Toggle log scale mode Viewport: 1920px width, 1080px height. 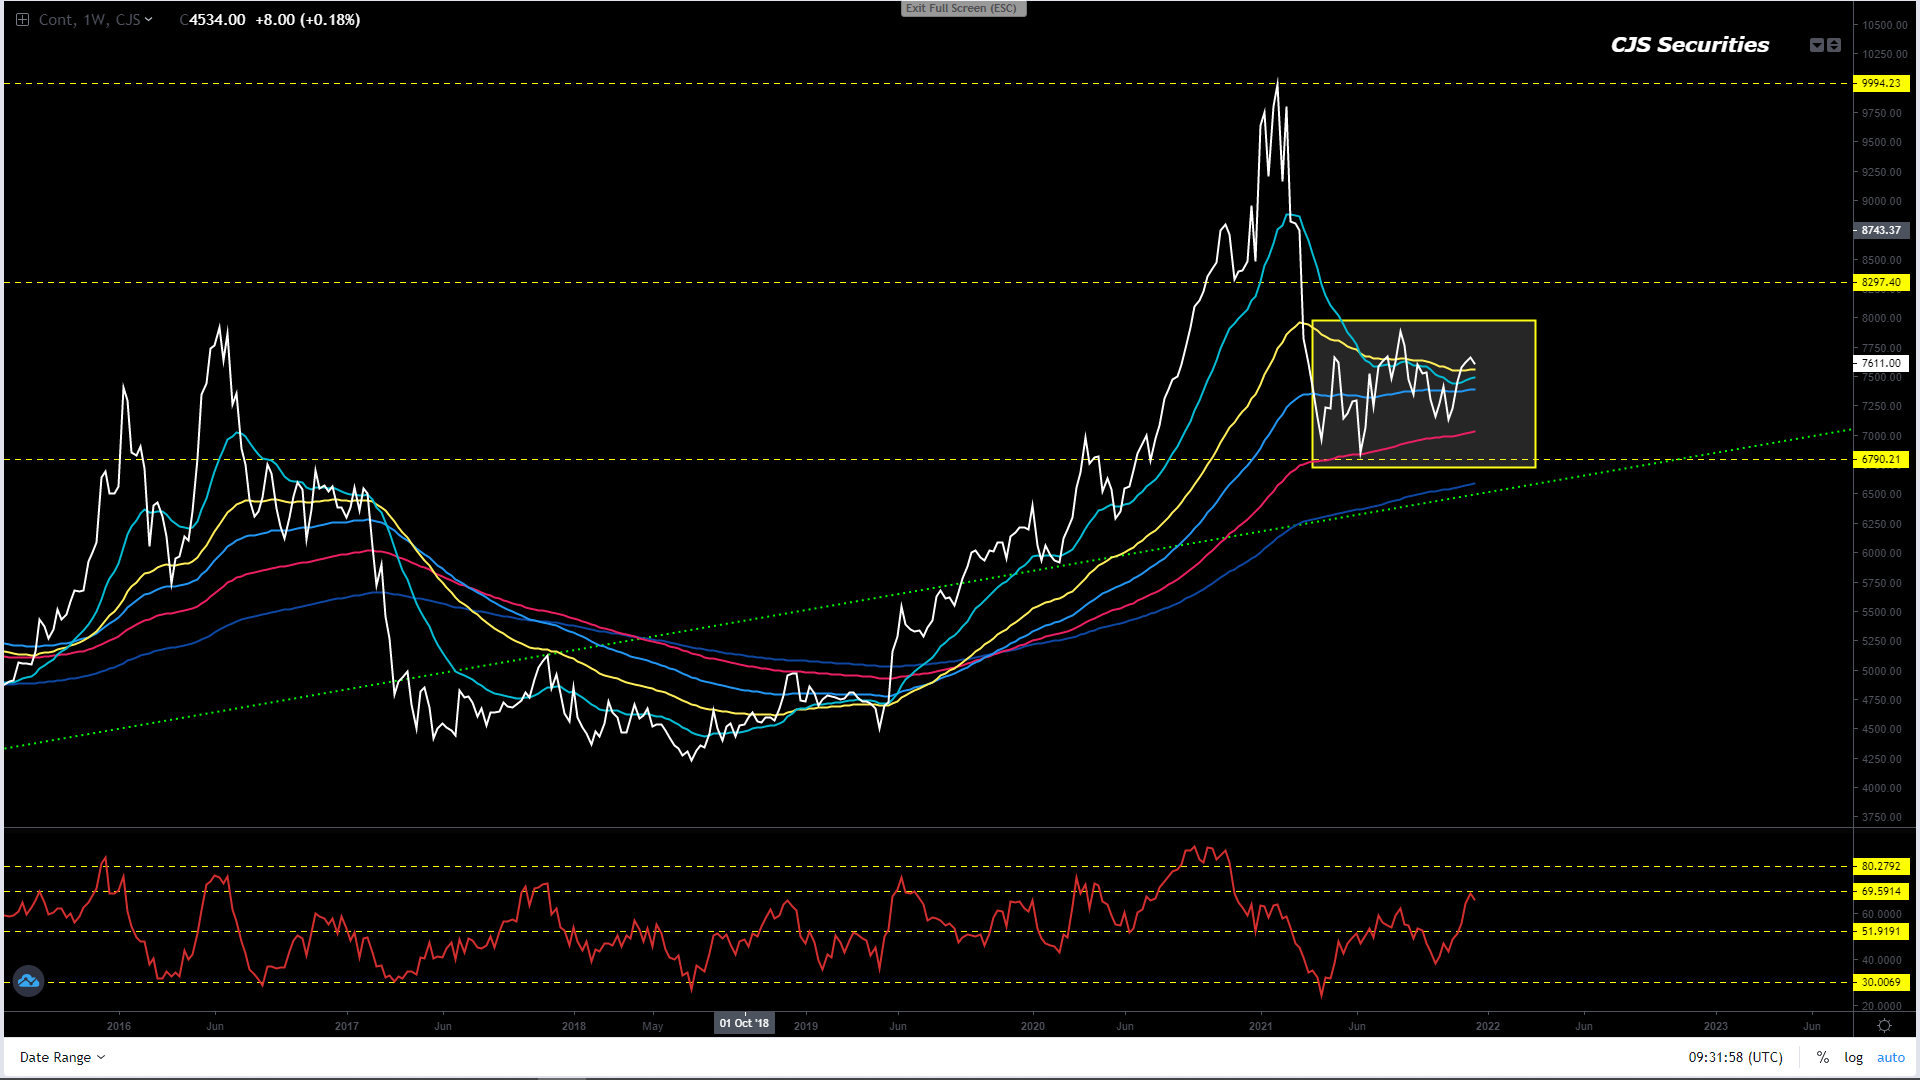[x=1853, y=1057]
